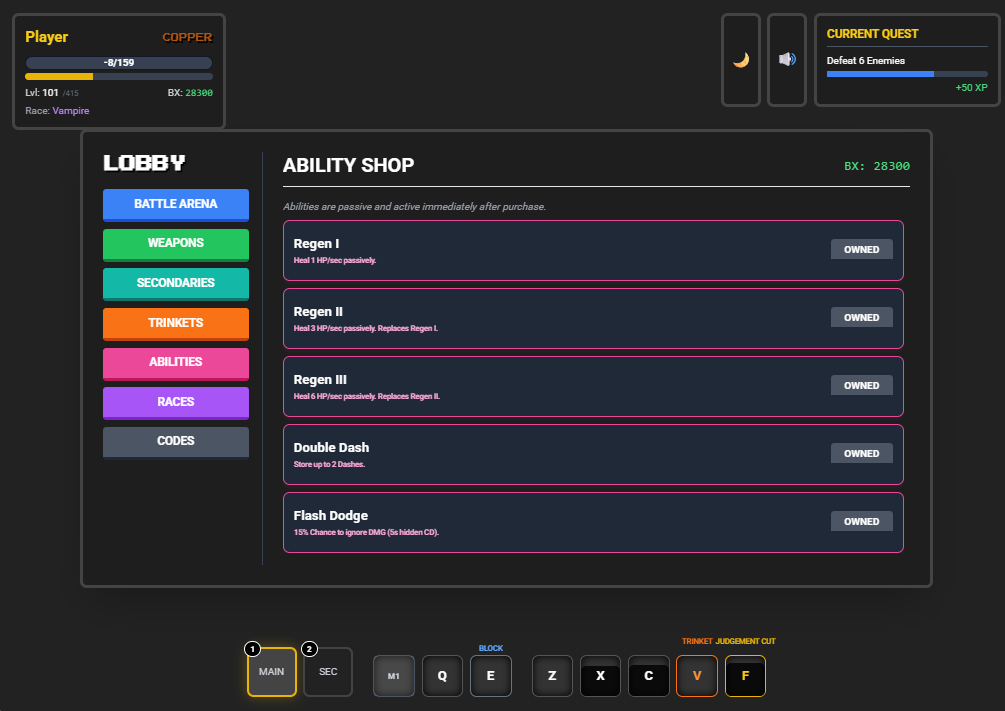Click the OWNED button for Regen I
The image size is (1005, 711).
861,249
